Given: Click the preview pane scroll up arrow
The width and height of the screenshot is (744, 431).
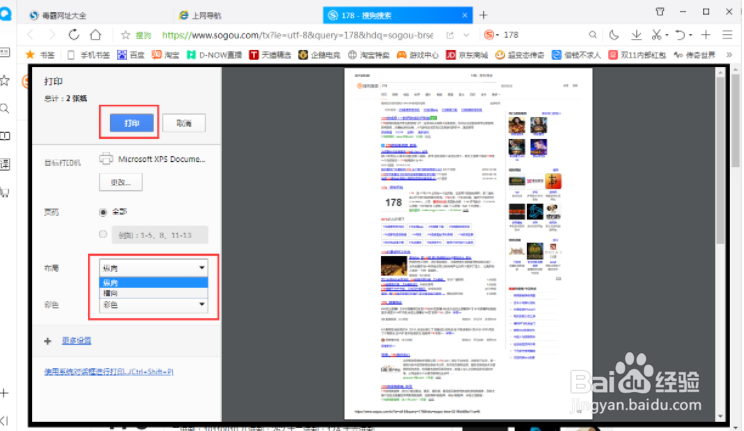Looking at the screenshot, I should (x=720, y=73).
